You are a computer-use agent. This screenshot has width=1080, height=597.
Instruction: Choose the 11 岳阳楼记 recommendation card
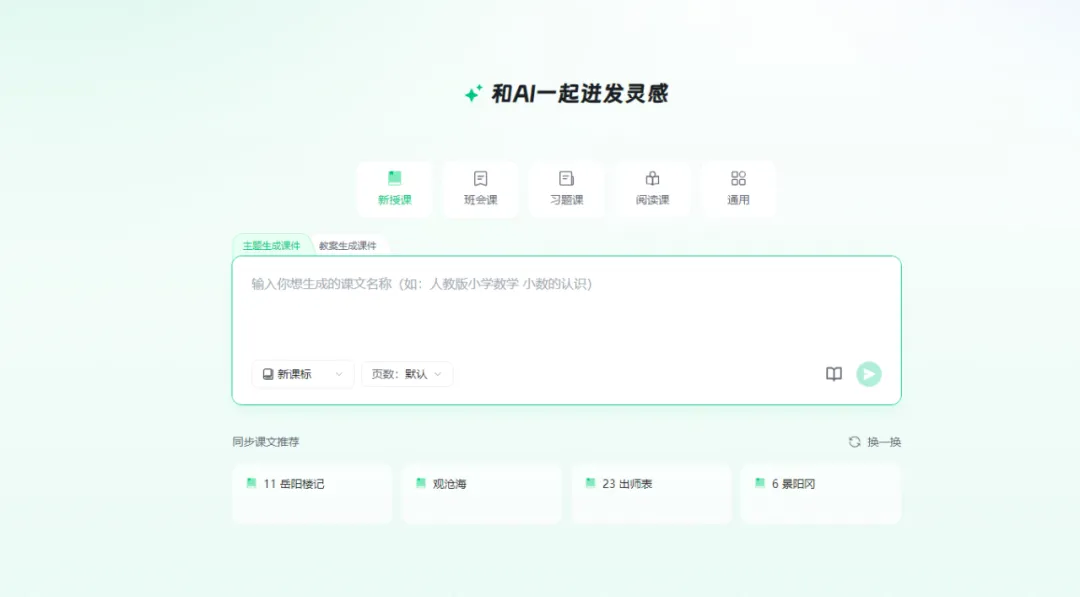point(313,494)
